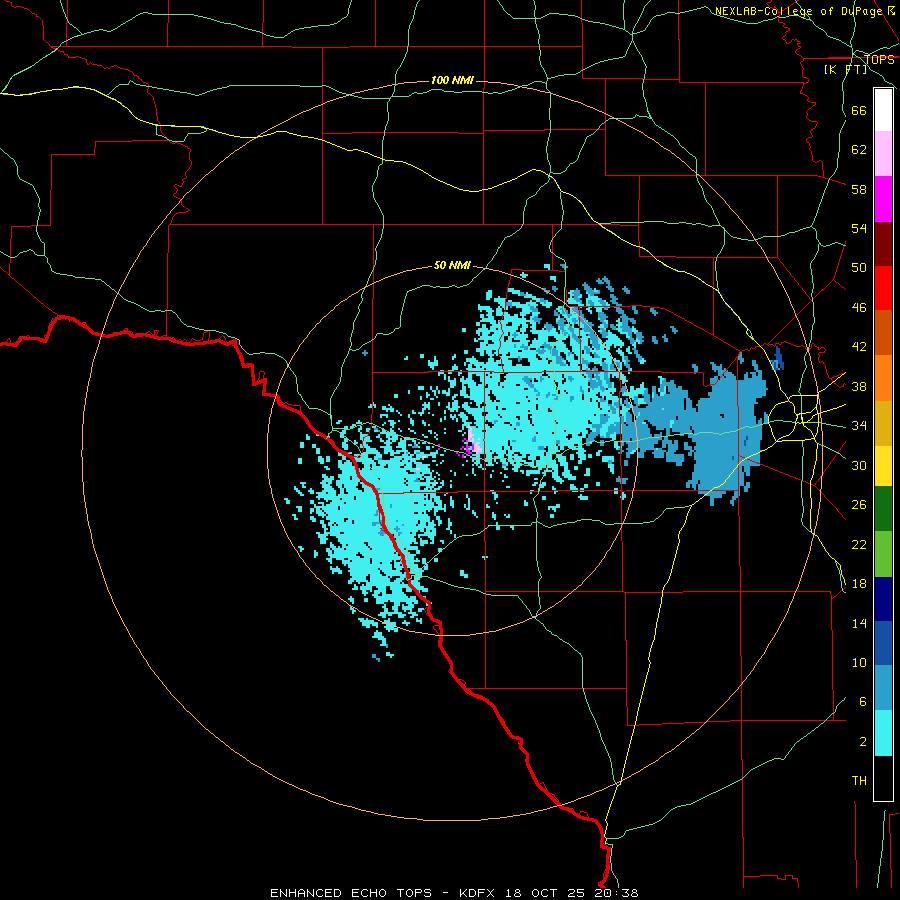Click the black TH threshold swatch
The width and height of the screenshot is (900, 900).
coord(883,778)
